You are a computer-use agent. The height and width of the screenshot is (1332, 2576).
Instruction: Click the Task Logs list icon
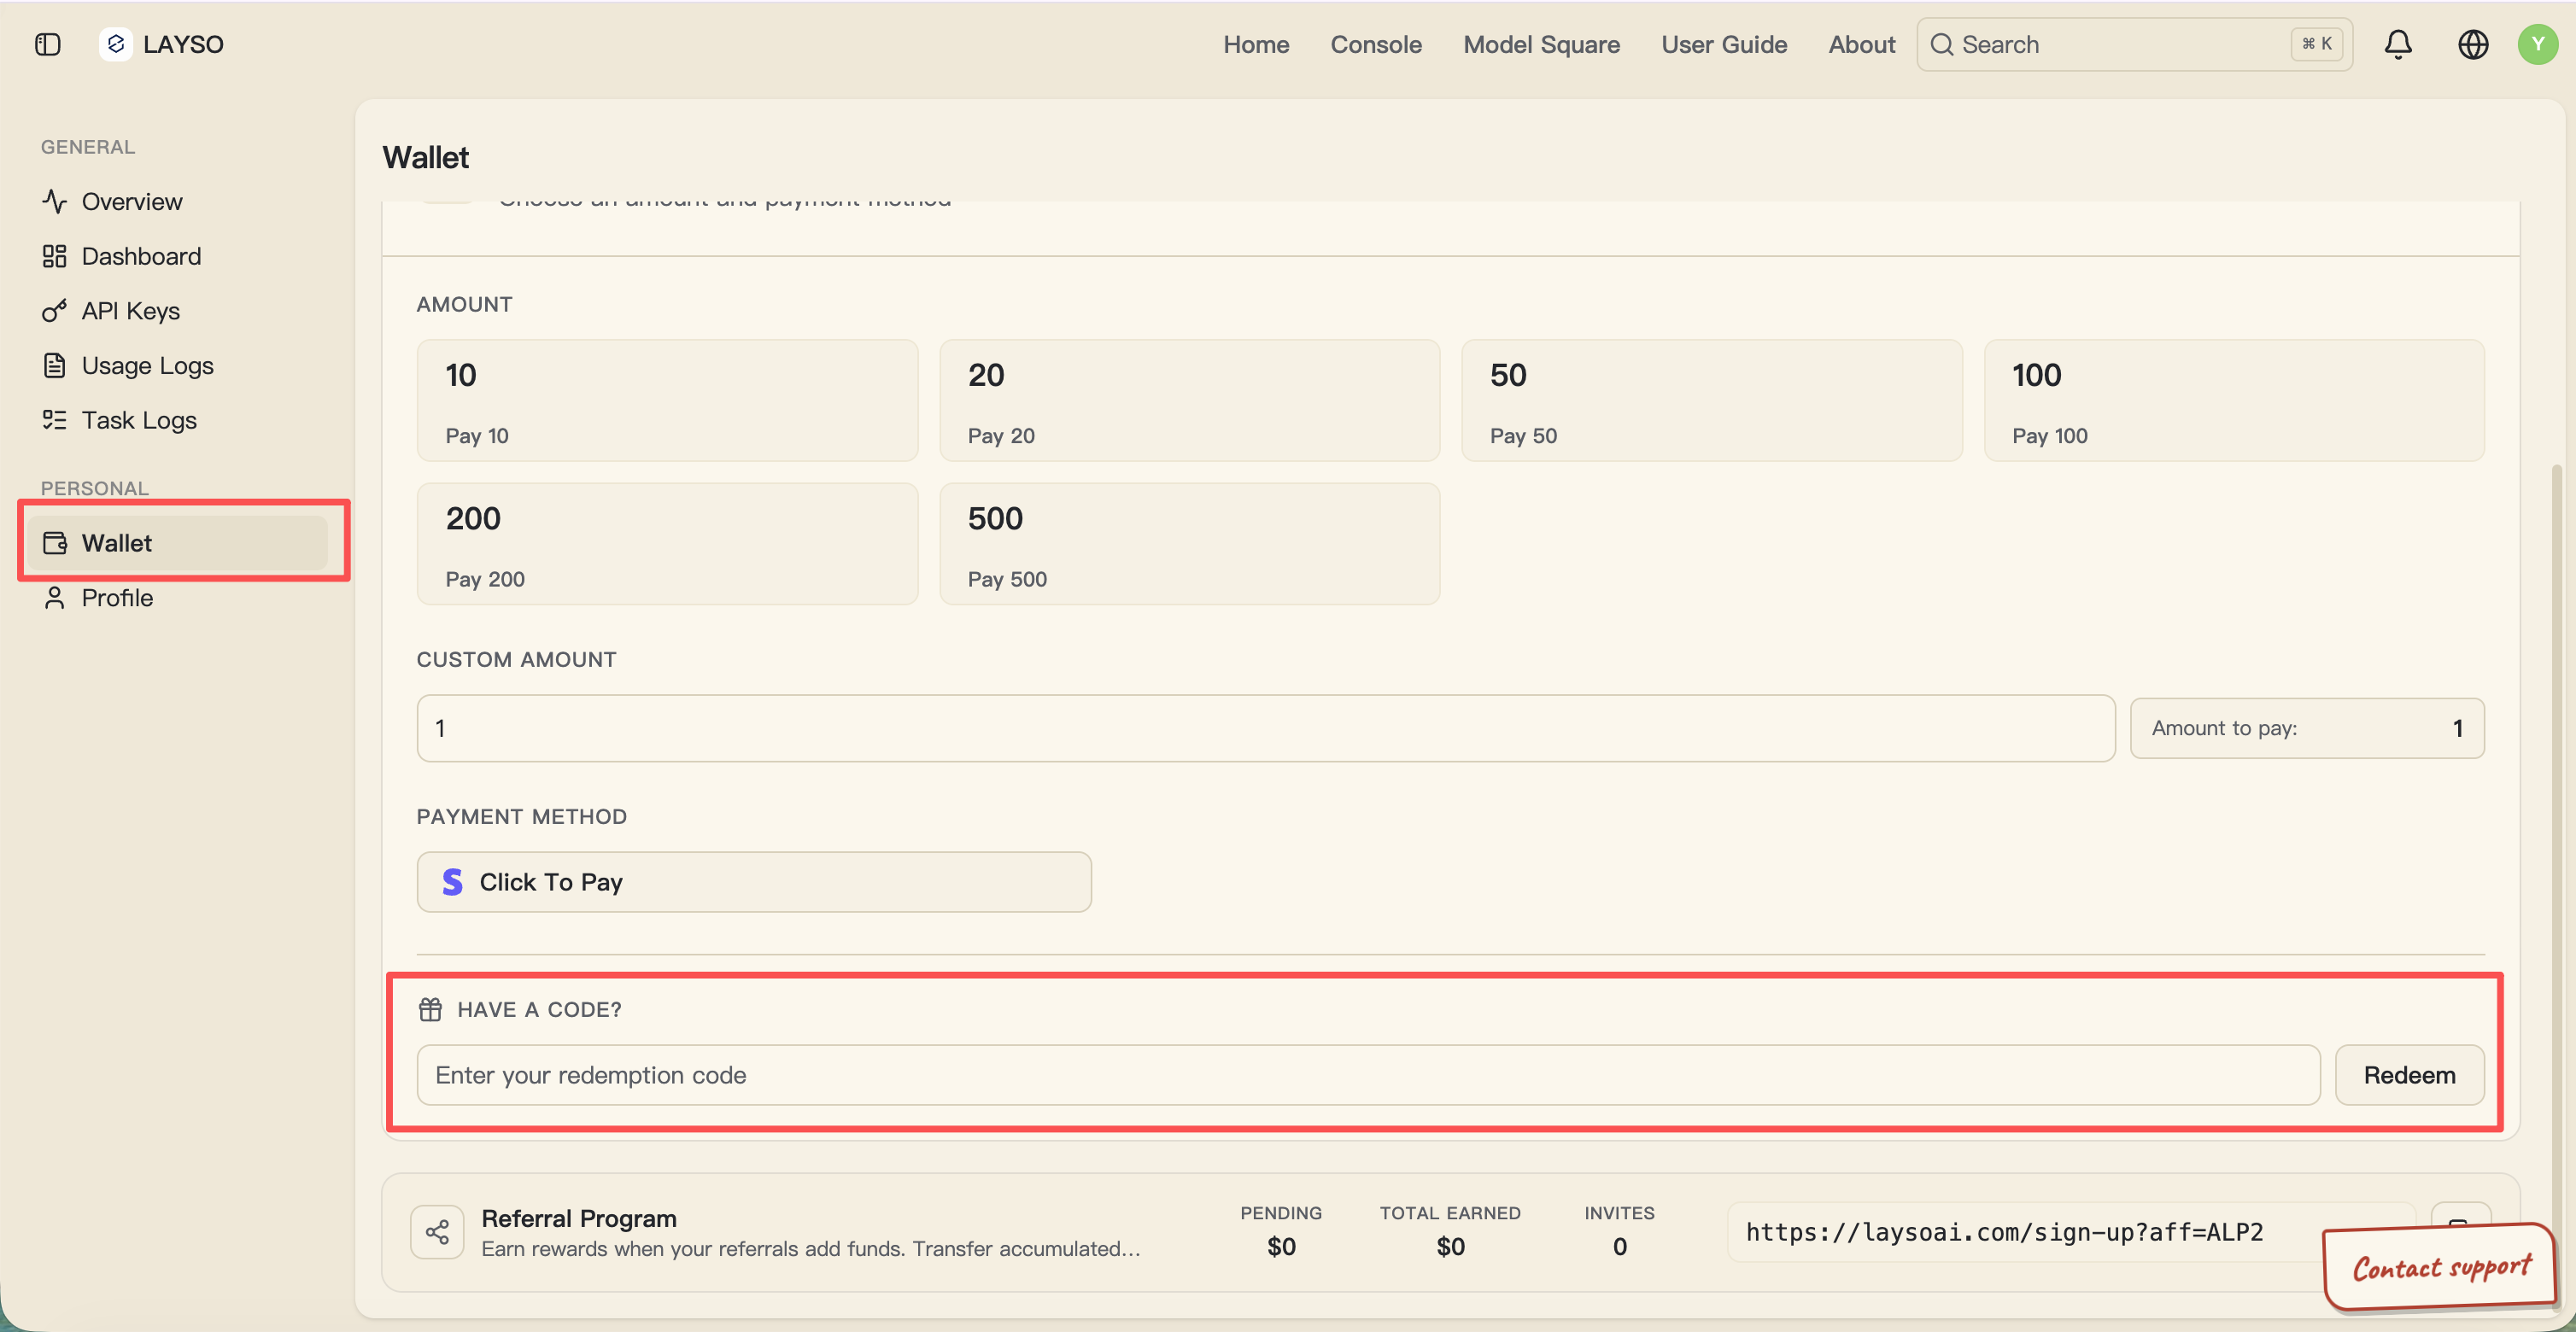pos(54,420)
